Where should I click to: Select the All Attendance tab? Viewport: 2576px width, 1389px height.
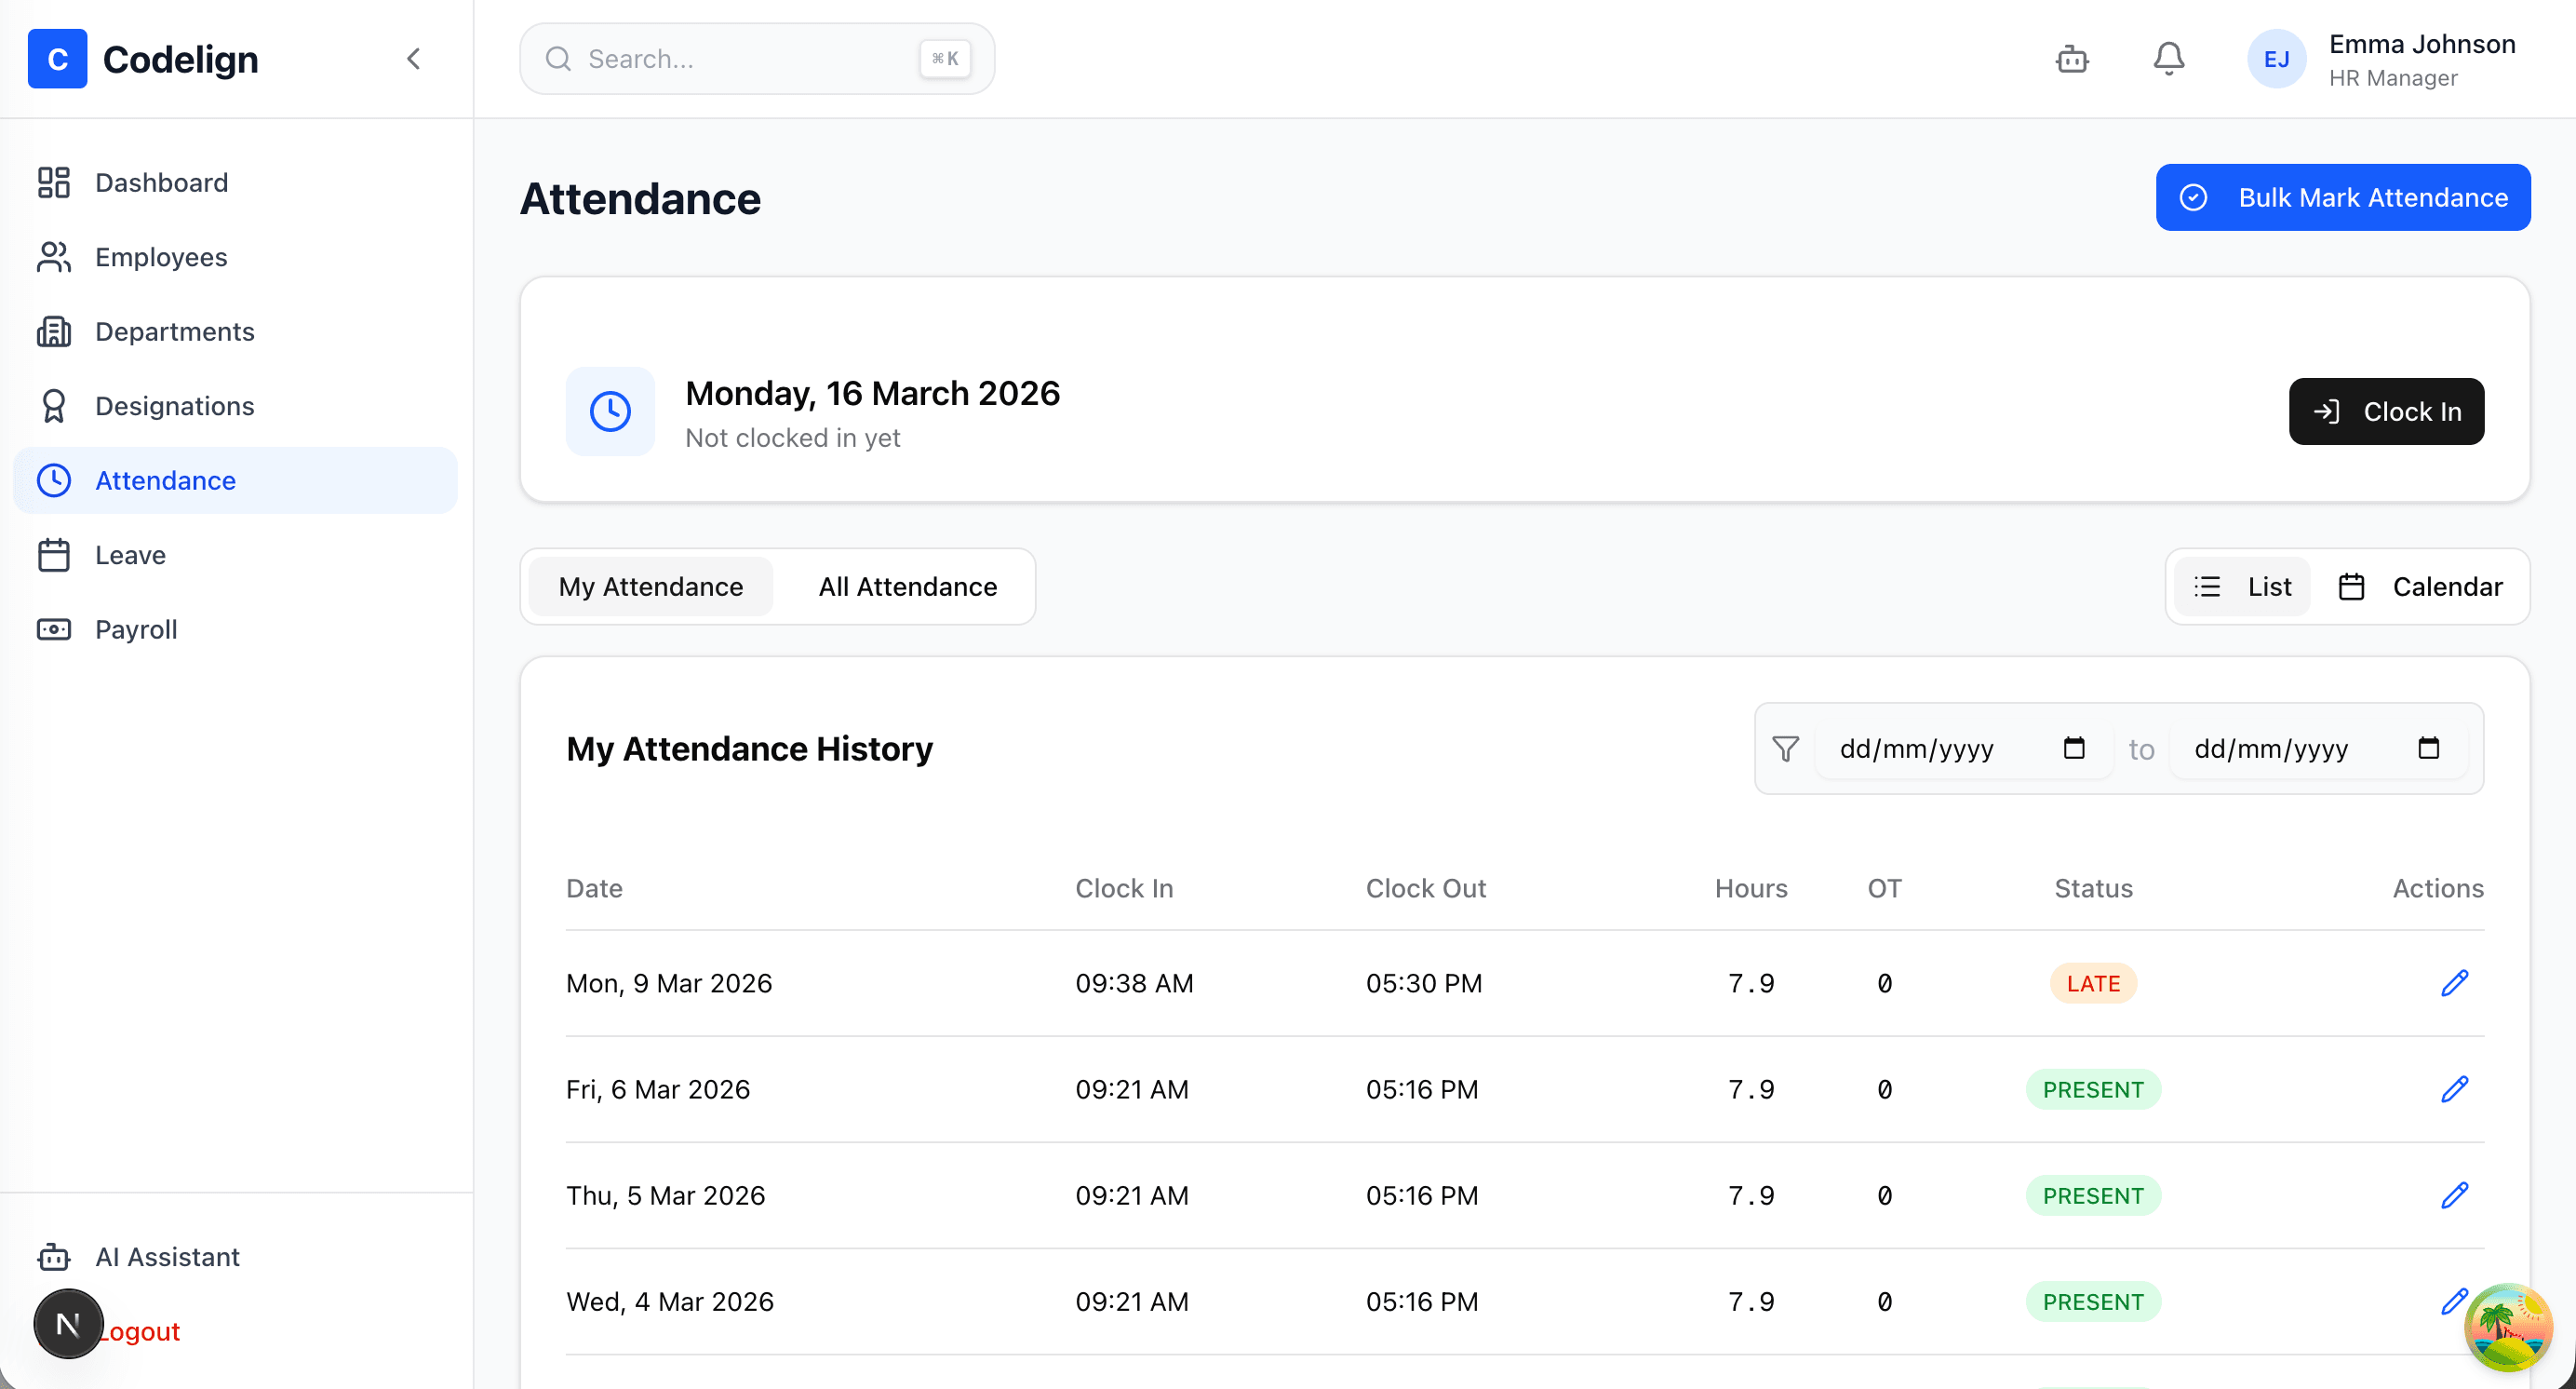[907, 587]
